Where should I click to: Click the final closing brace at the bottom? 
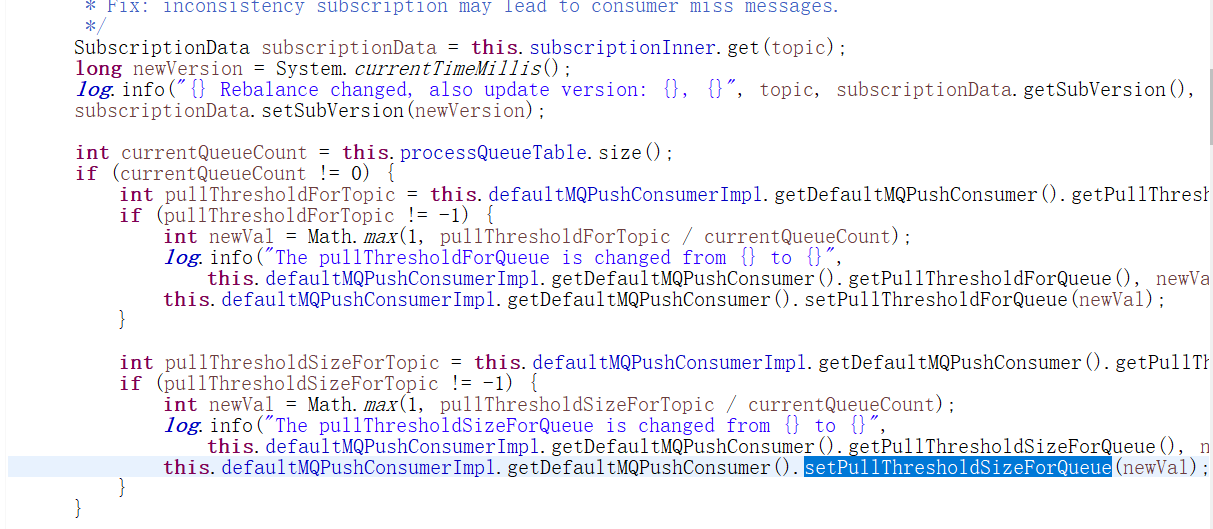pos(79,508)
